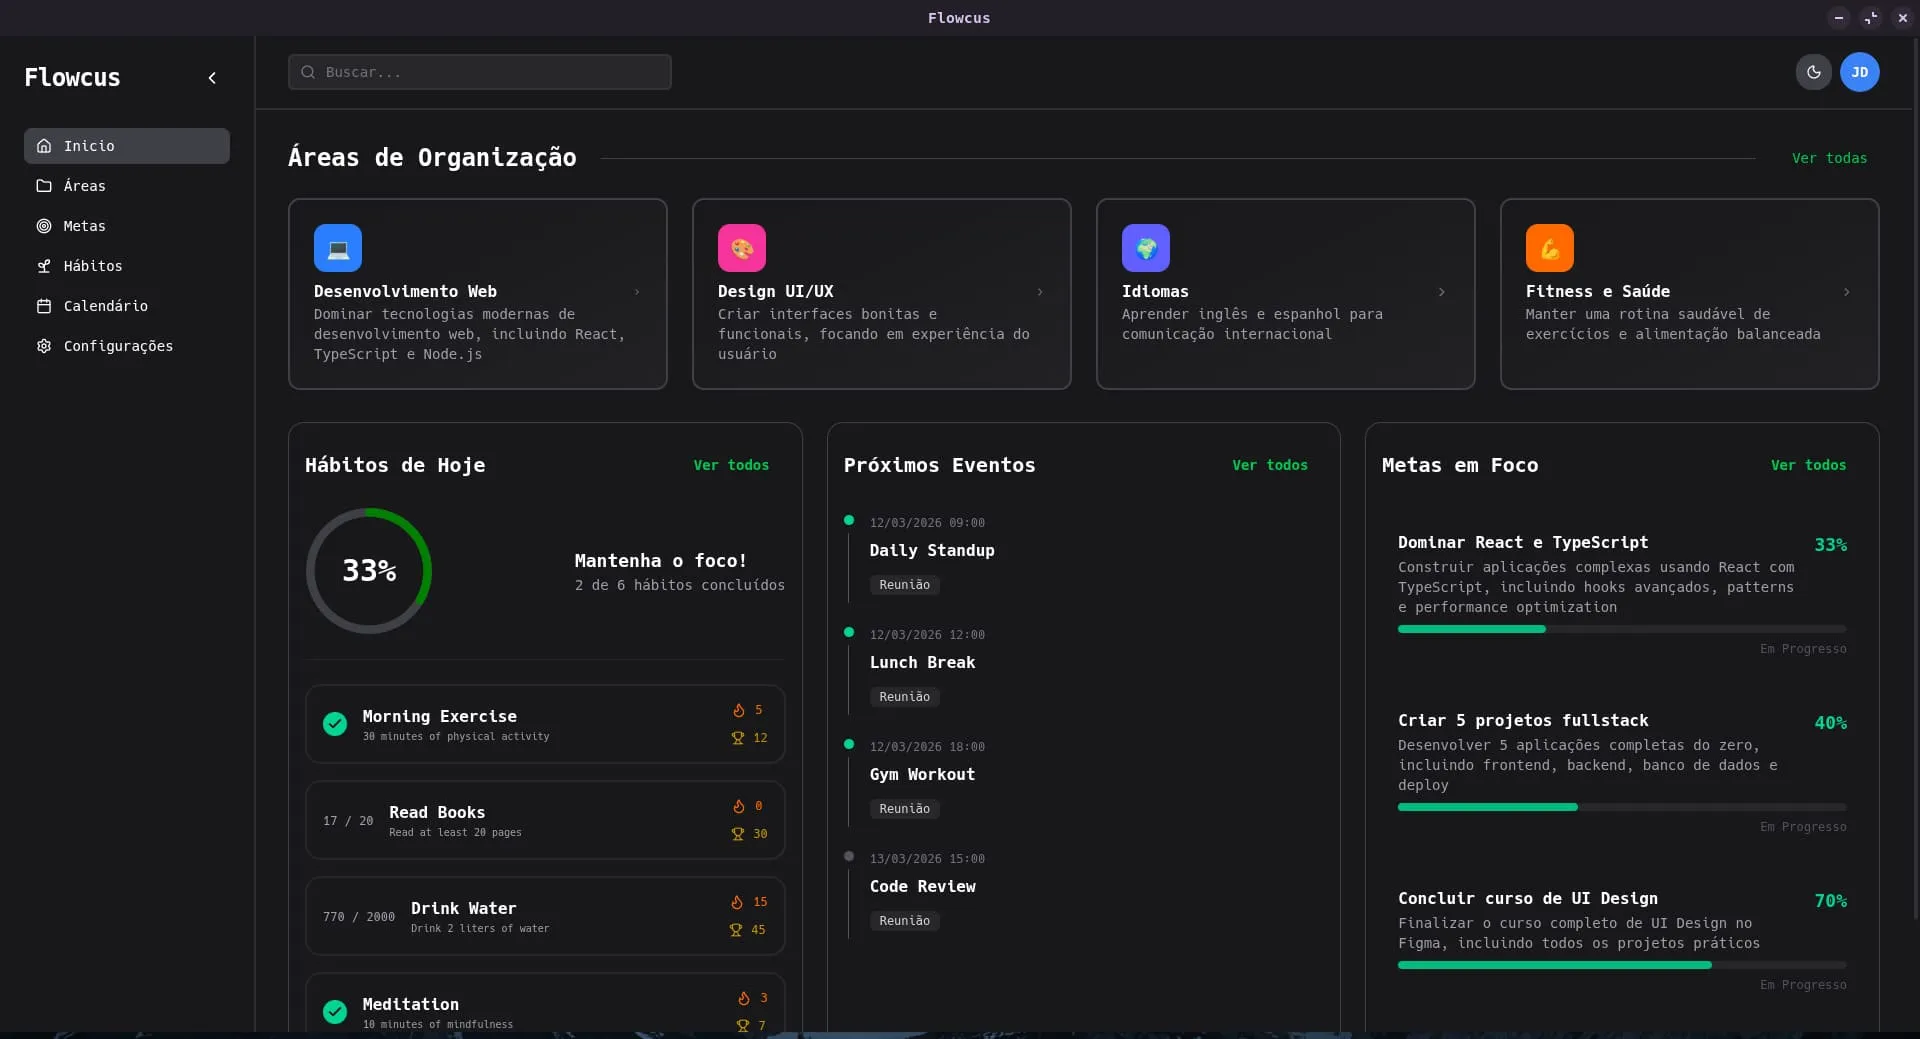Click the Fitness e Saúde flame icon
The image size is (1920, 1039).
point(1548,247)
